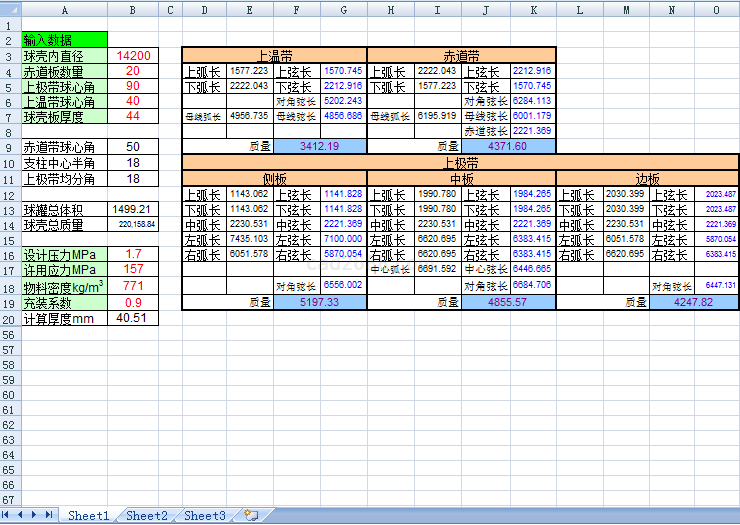Select column O header
Image resolution: width=740 pixels, height=525 pixels.
(716, 10)
